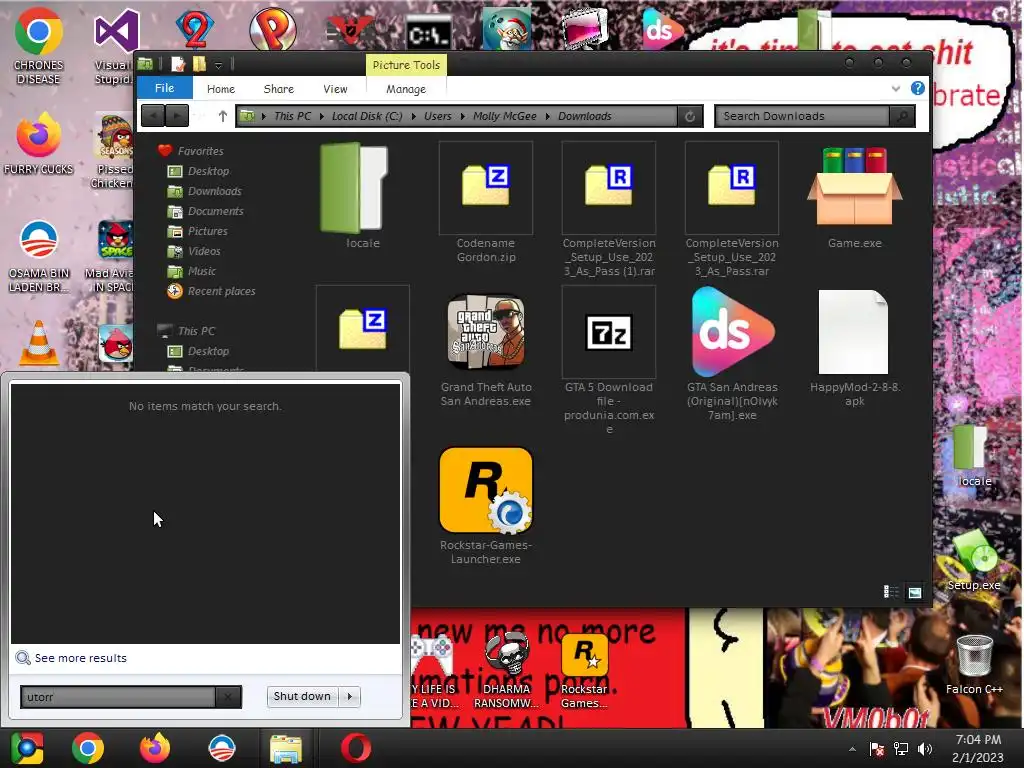Expand path arrow after Local Disk (C:)
The image size is (1024, 768).
pyautogui.click(x=413, y=116)
